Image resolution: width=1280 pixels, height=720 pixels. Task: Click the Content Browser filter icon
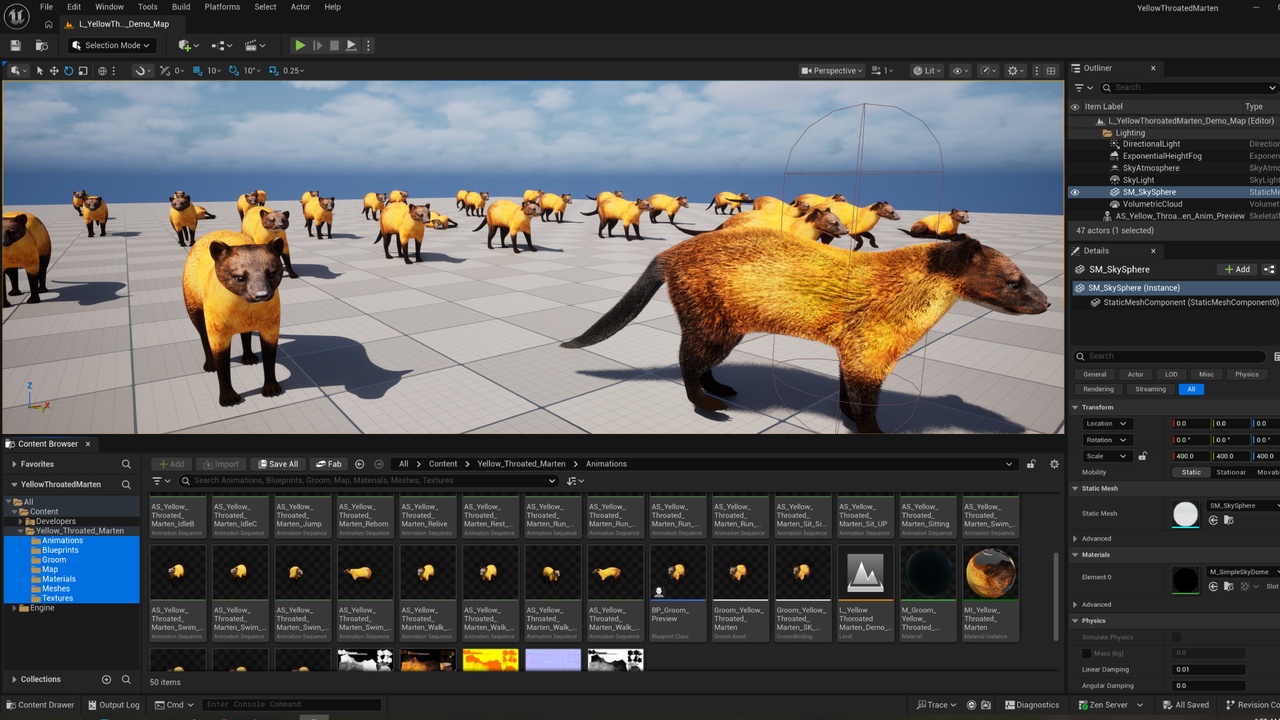159,481
